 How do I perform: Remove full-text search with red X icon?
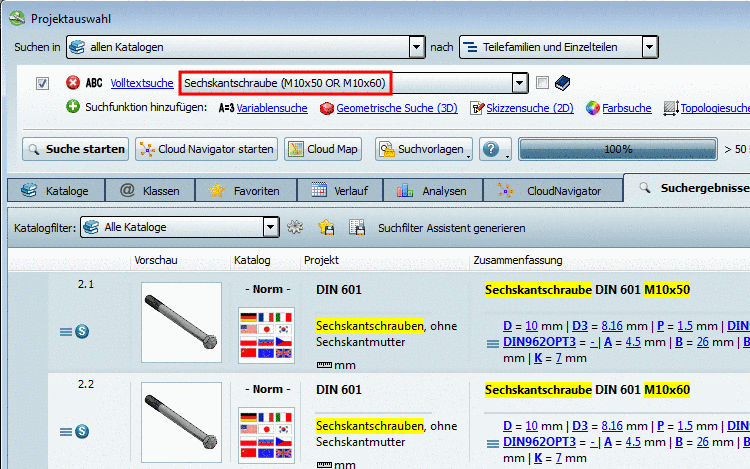click(73, 83)
